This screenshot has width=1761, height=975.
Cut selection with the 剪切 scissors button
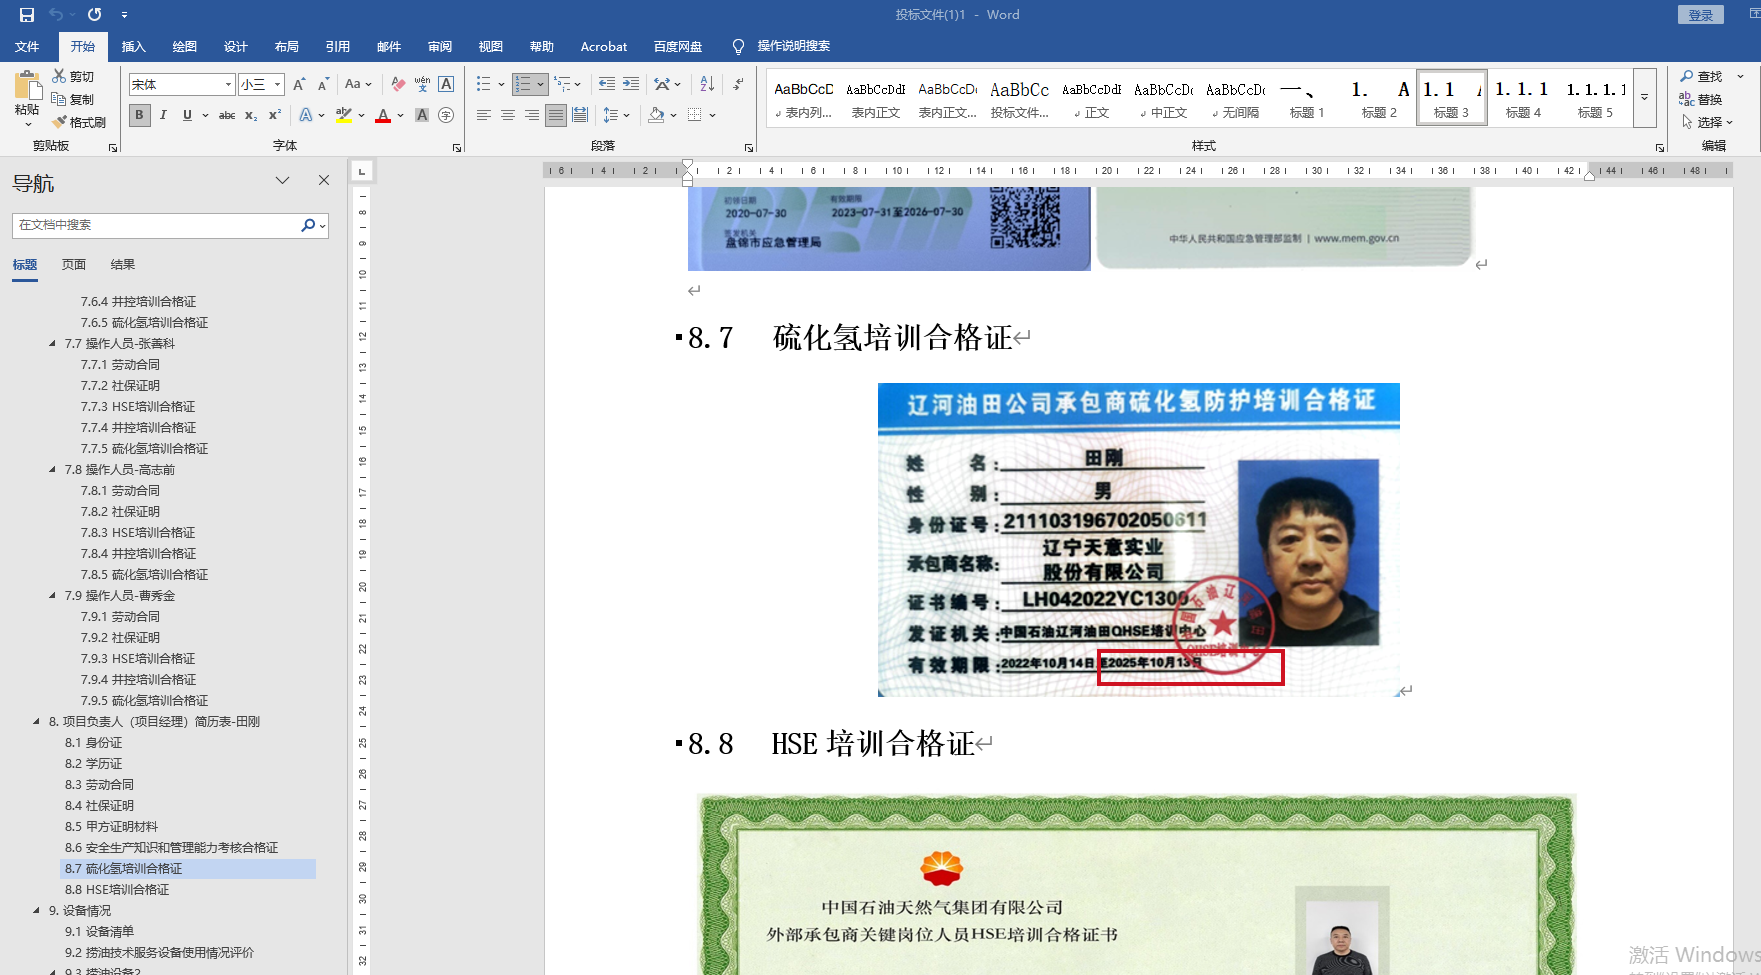pos(74,77)
